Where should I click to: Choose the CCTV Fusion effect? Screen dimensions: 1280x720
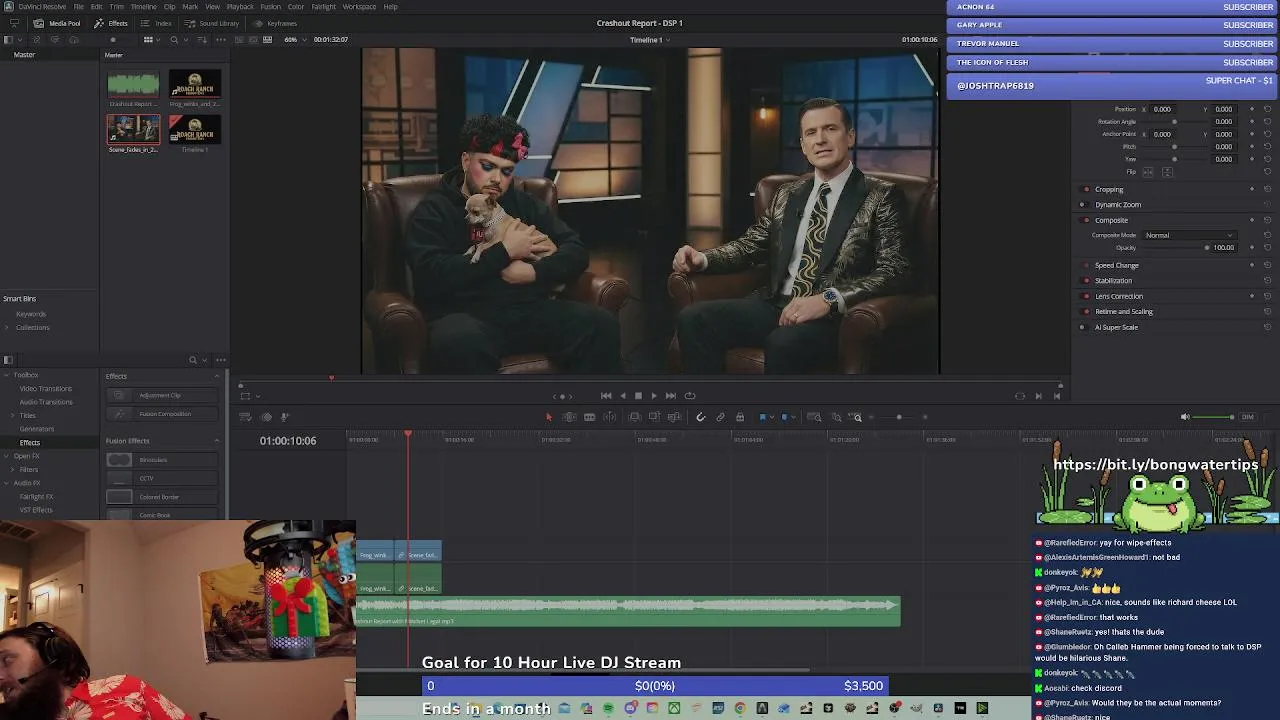click(162, 478)
